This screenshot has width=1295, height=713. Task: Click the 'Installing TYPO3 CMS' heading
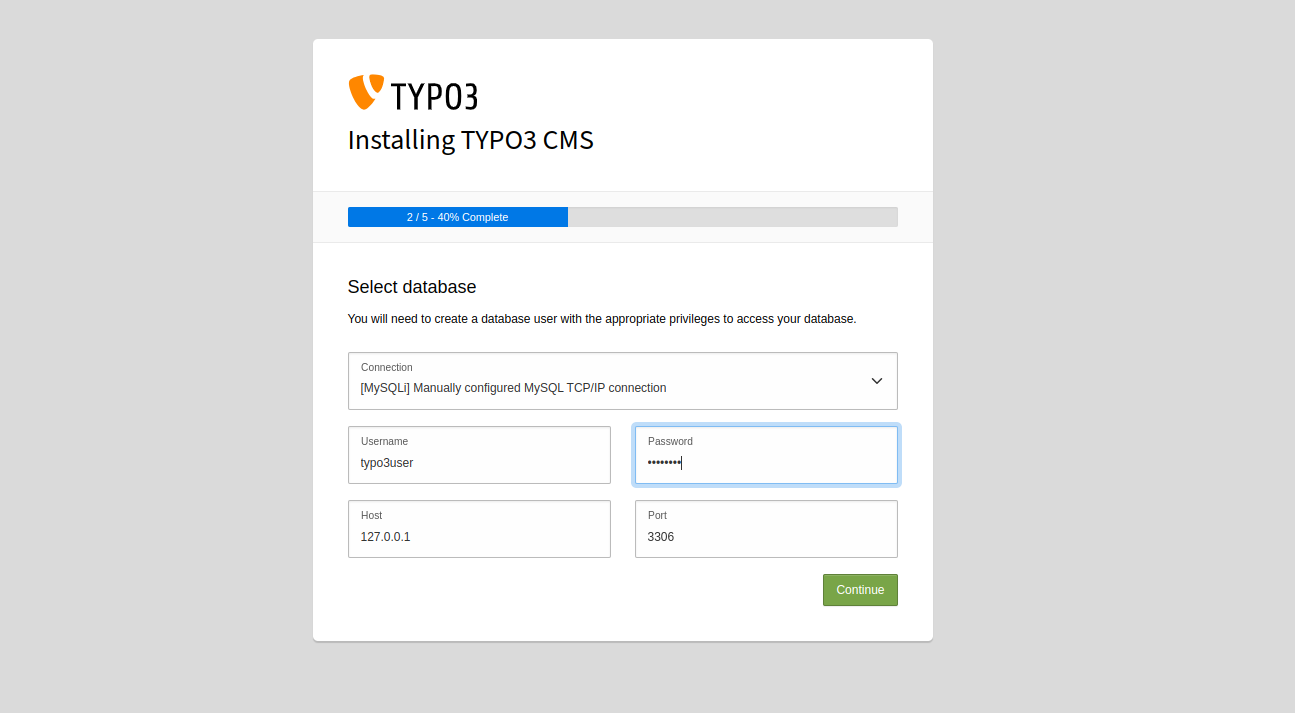pyautogui.click(x=471, y=140)
